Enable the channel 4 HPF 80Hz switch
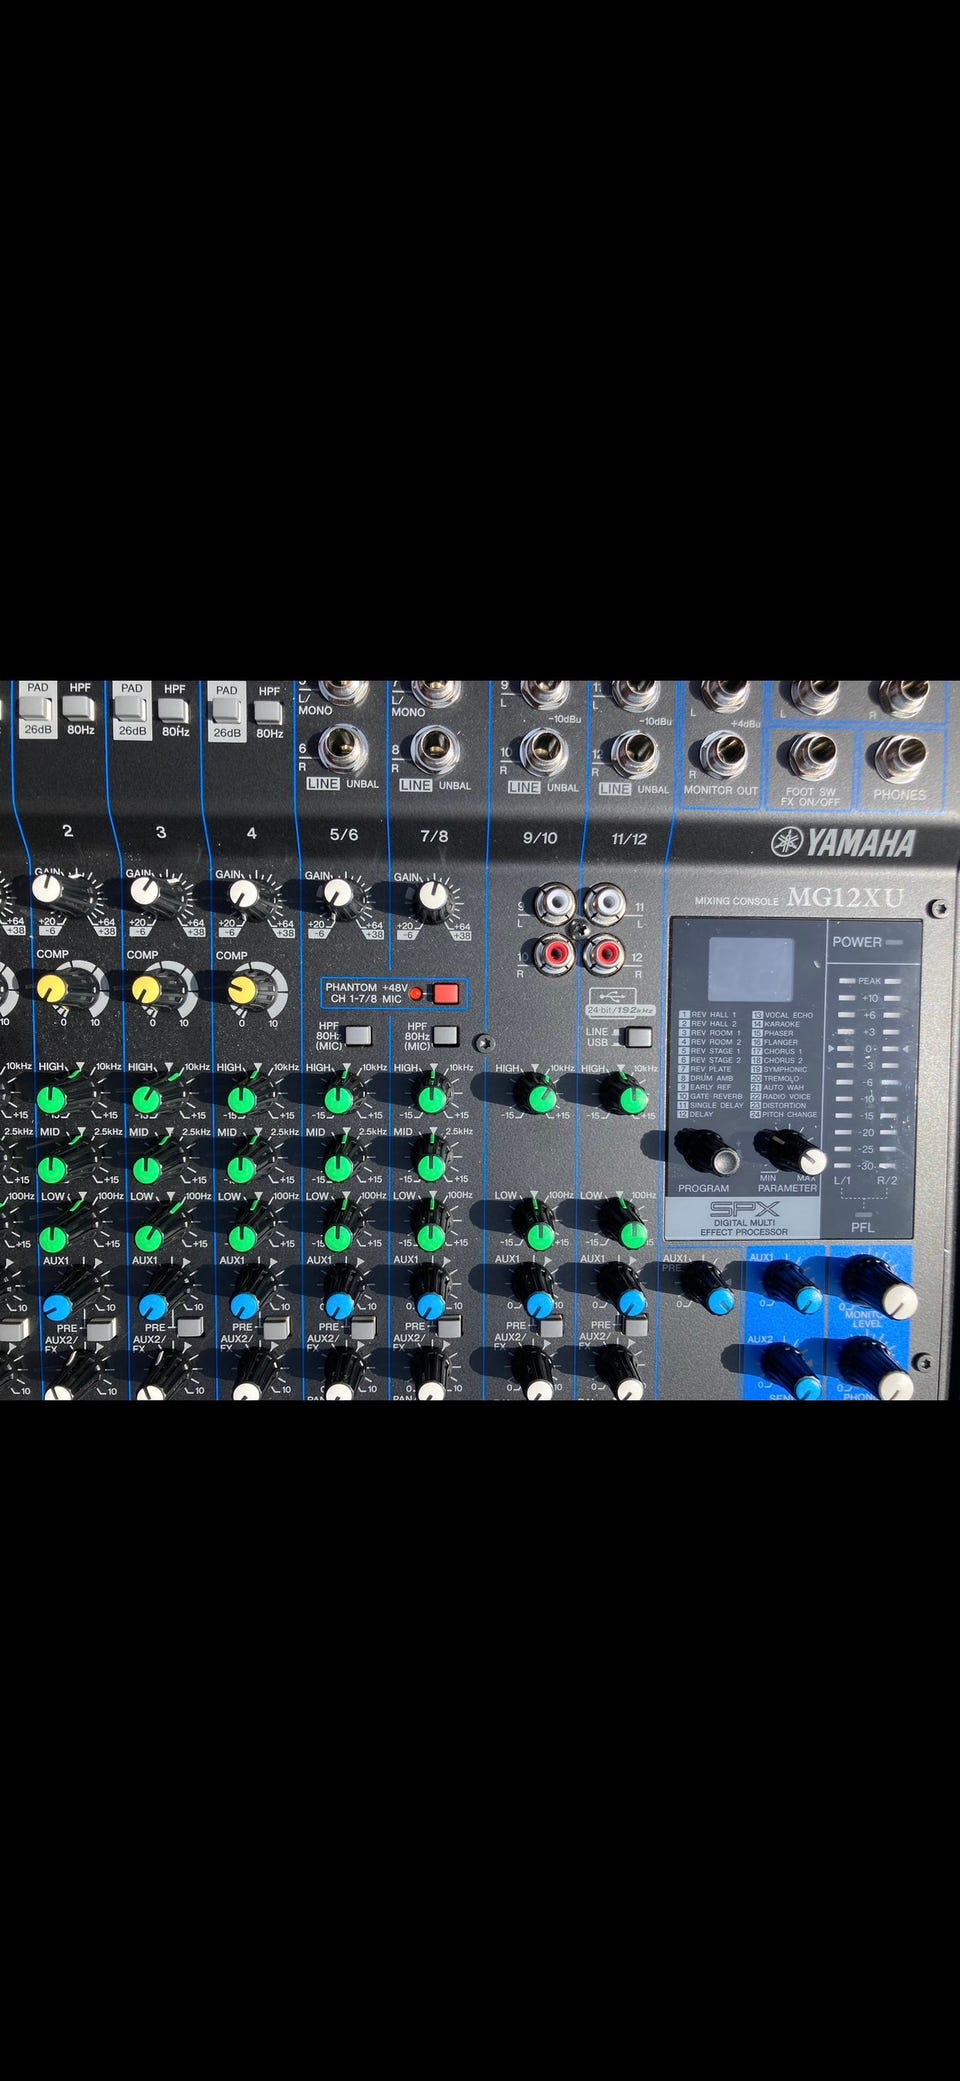 (268, 712)
